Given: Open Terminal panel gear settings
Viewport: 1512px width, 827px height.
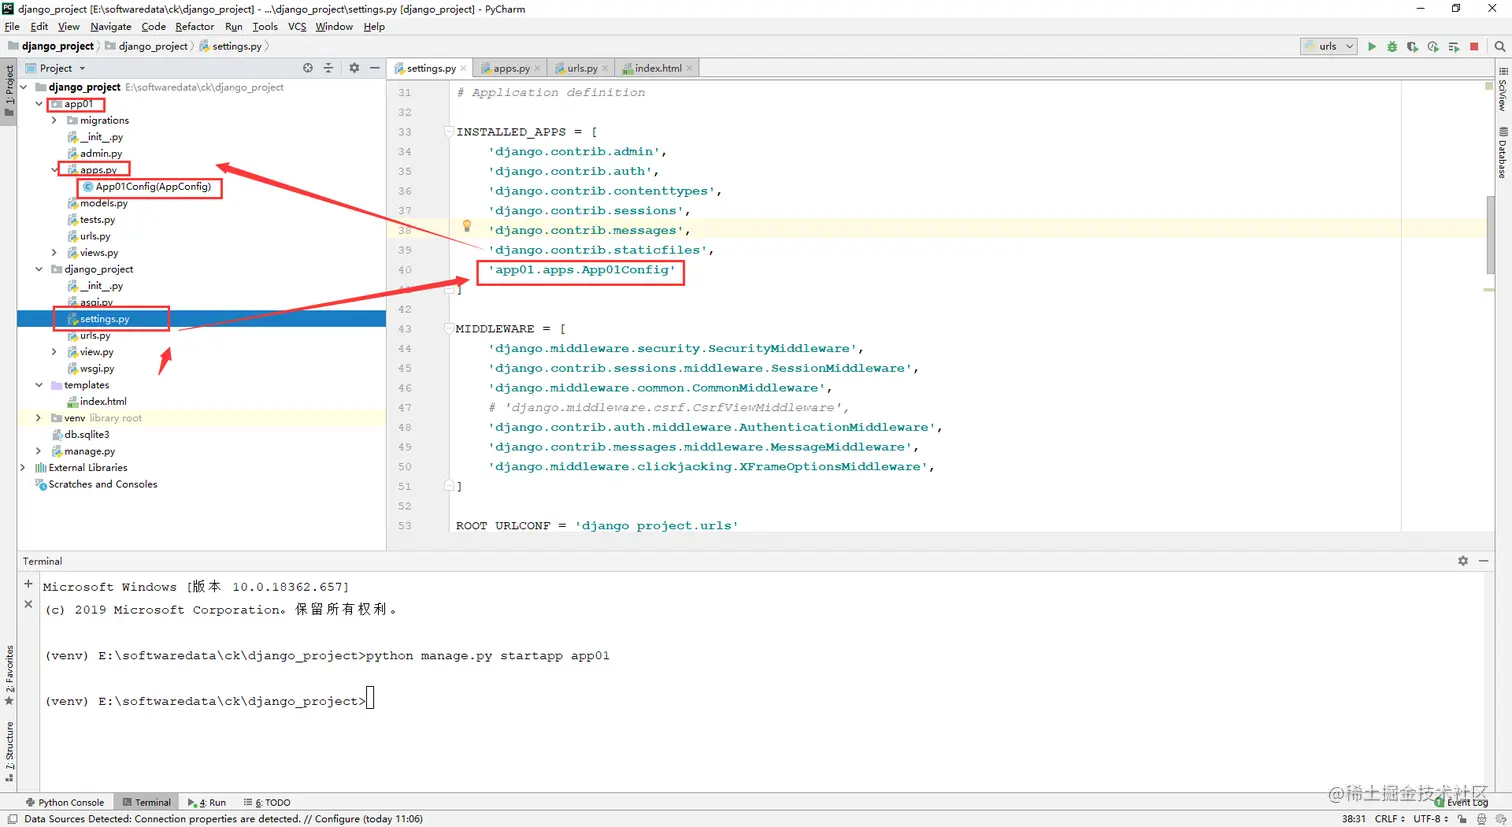Looking at the screenshot, I should click(x=1463, y=561).
